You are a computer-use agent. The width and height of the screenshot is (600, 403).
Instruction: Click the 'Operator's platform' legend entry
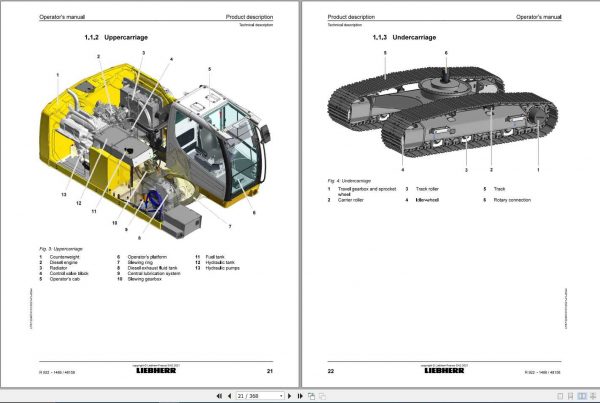tap(147, 257)
